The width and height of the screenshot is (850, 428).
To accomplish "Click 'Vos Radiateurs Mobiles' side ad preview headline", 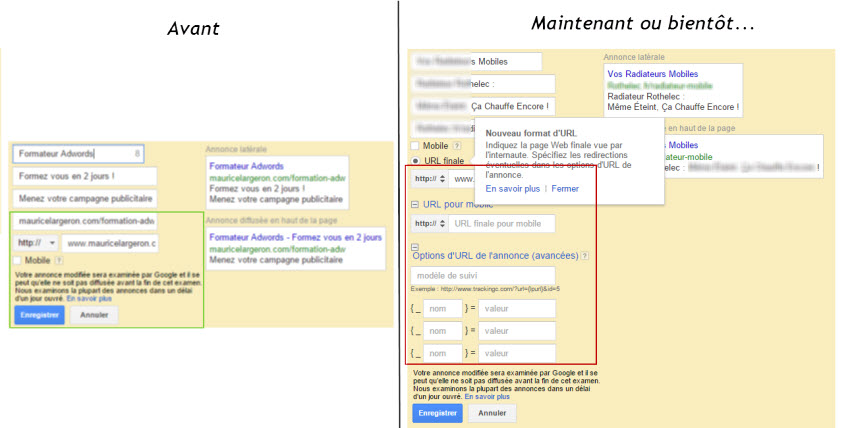I will (x=653, y=74).
